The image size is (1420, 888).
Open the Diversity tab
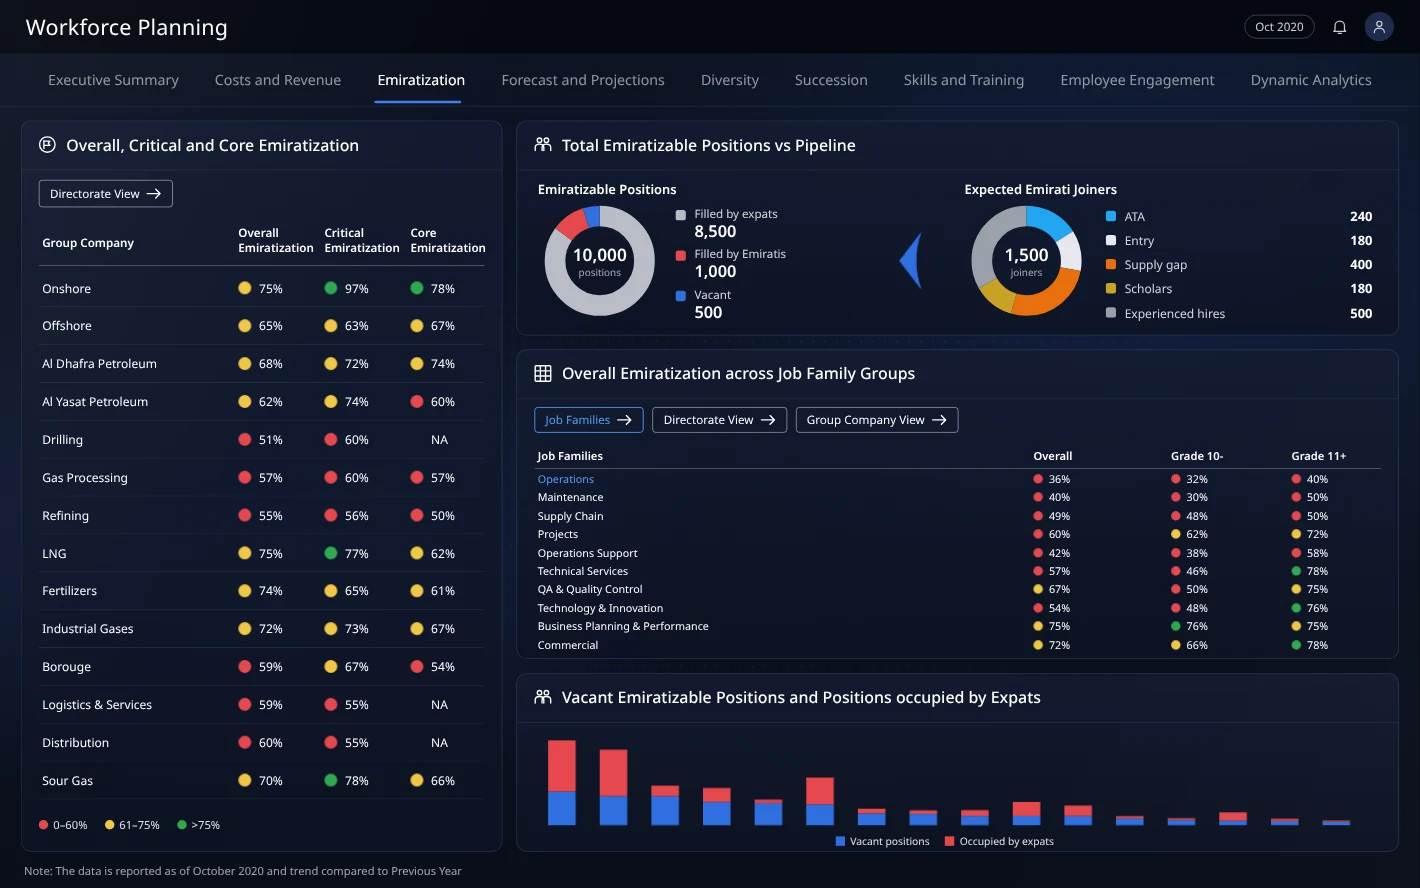[730, 80]
